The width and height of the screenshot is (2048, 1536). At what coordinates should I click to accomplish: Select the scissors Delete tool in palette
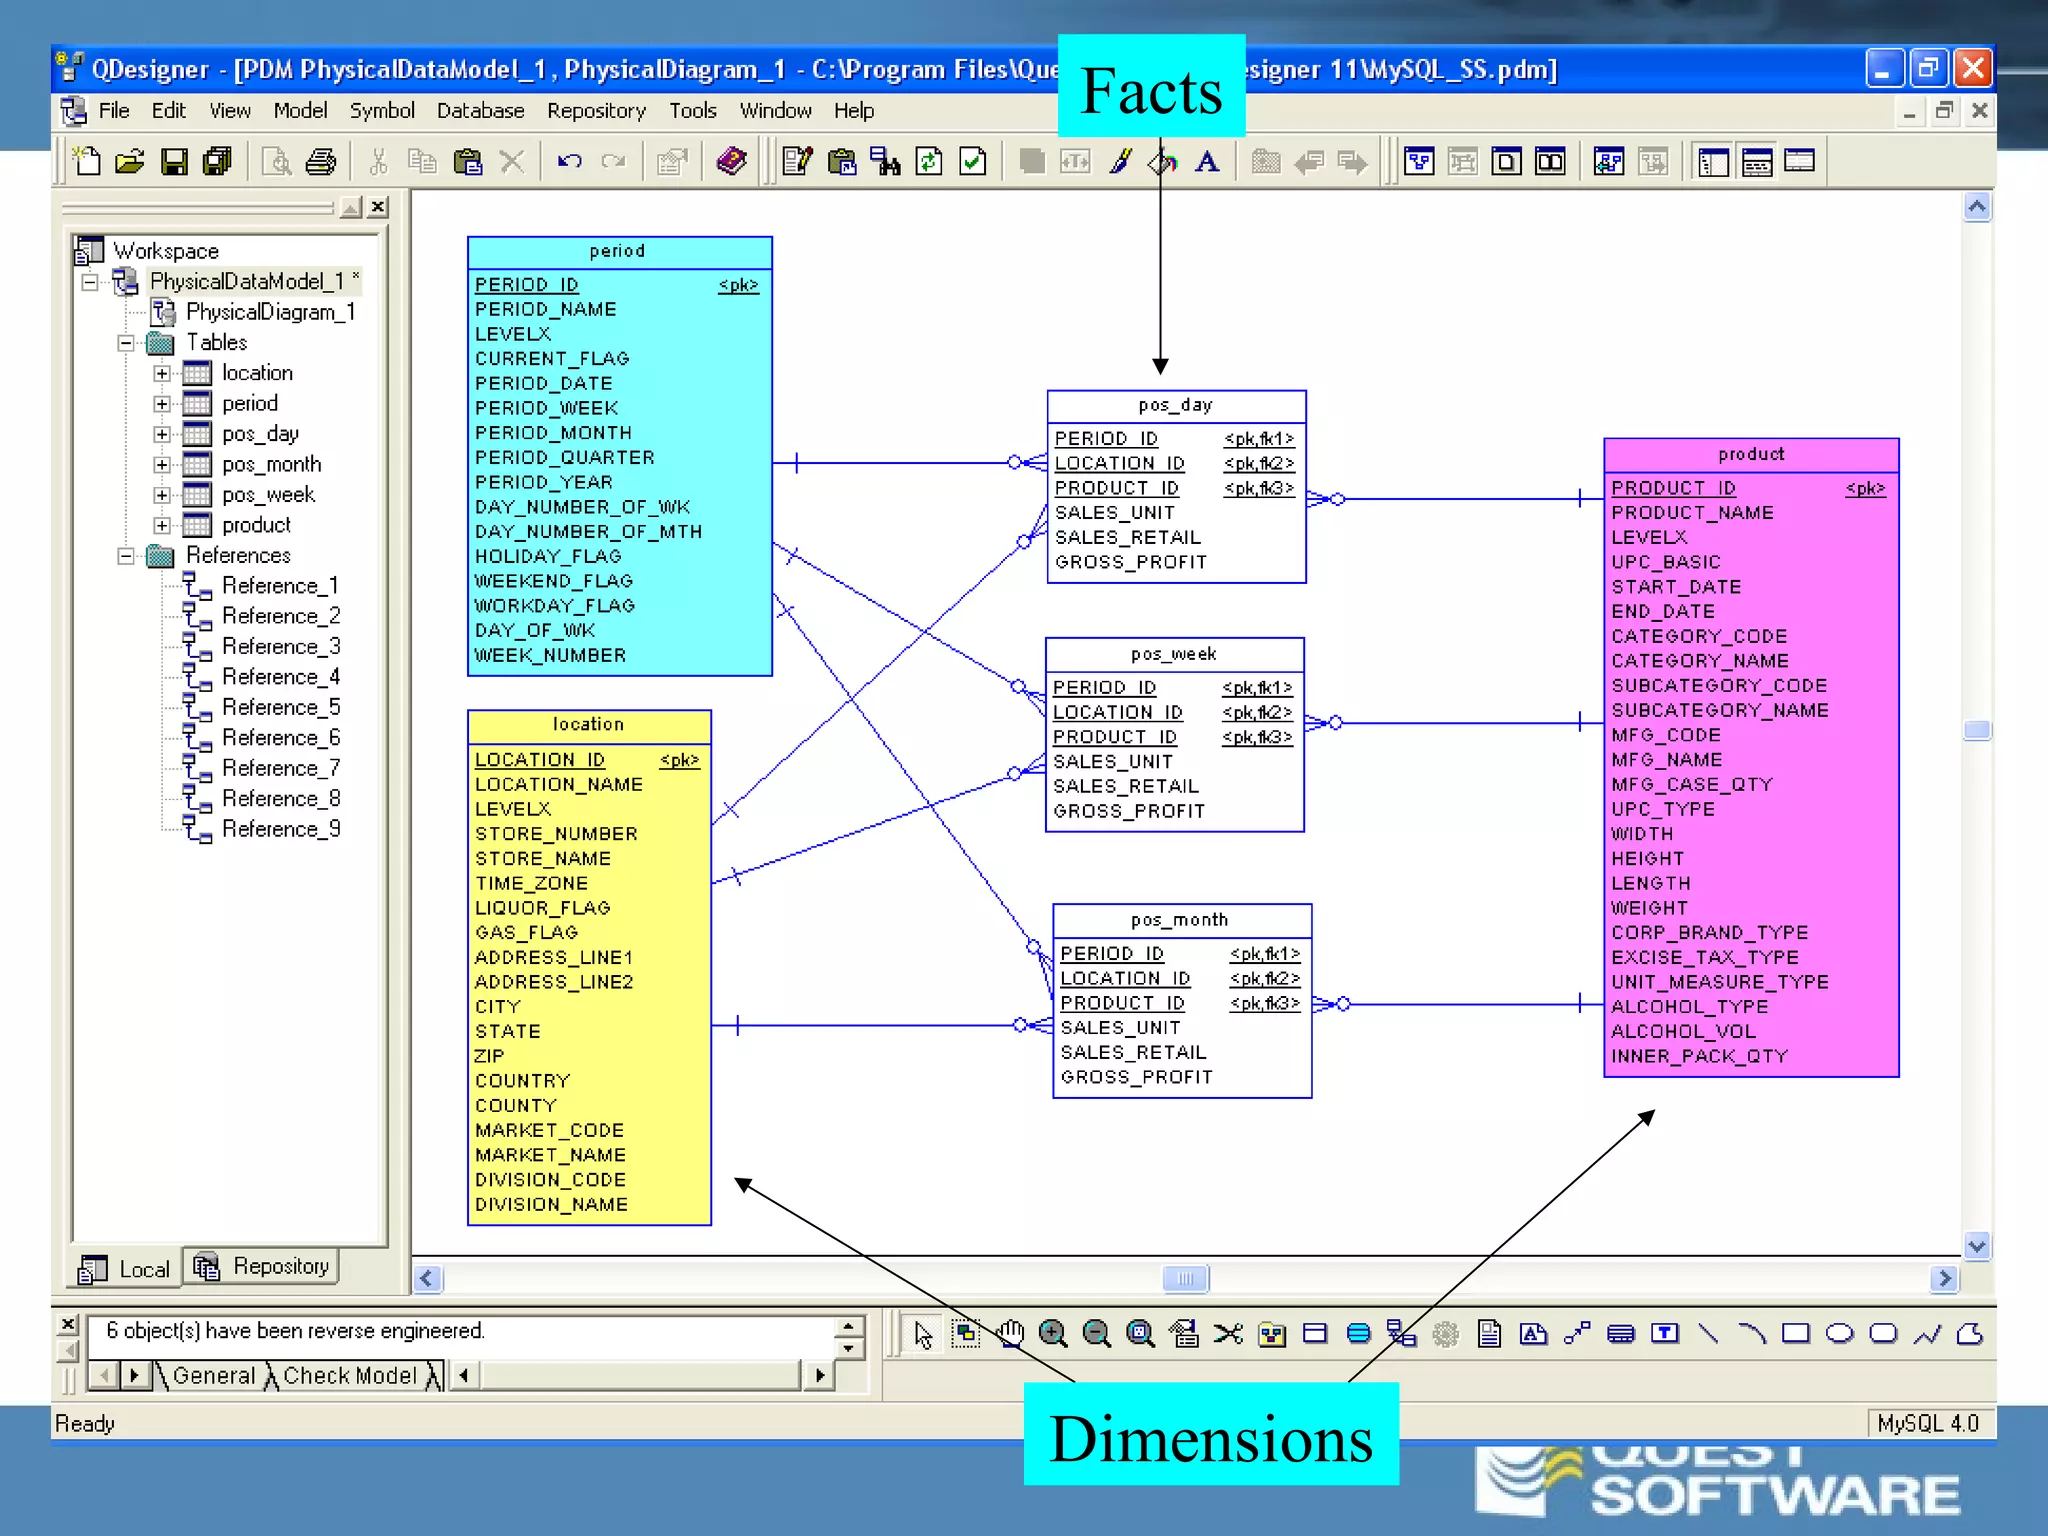[x=1228, y=1333]
